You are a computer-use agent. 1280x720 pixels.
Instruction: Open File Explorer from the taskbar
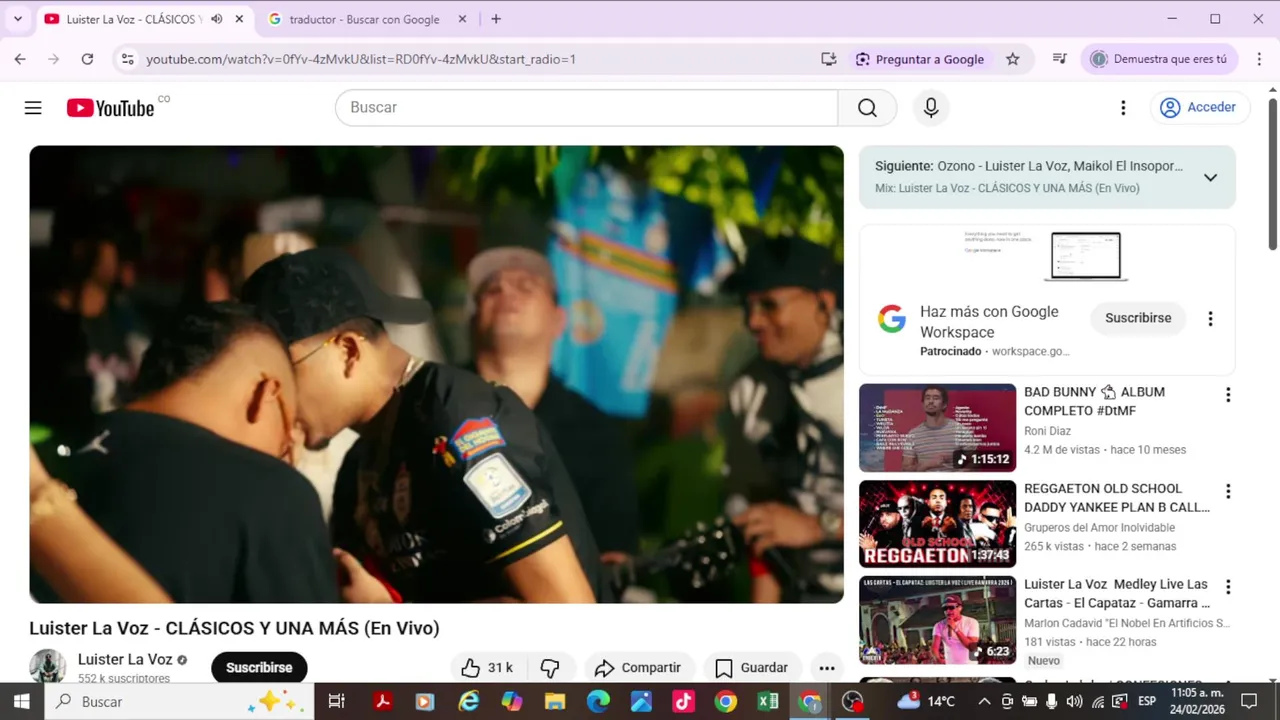[555, 701]
